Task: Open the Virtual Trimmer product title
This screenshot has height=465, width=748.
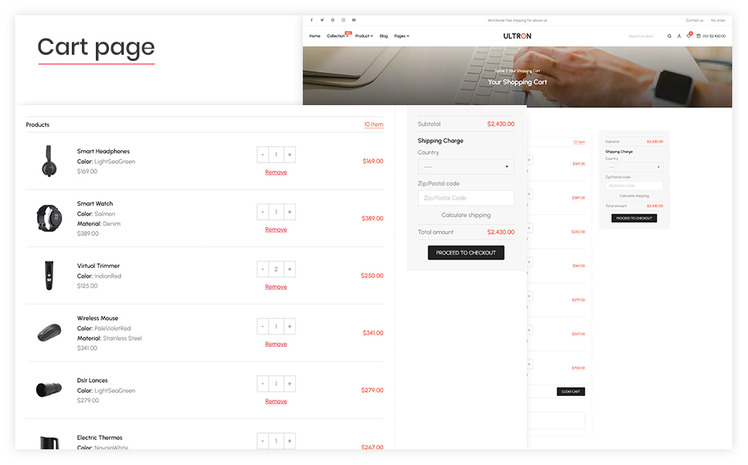Action: click(98, 266)
